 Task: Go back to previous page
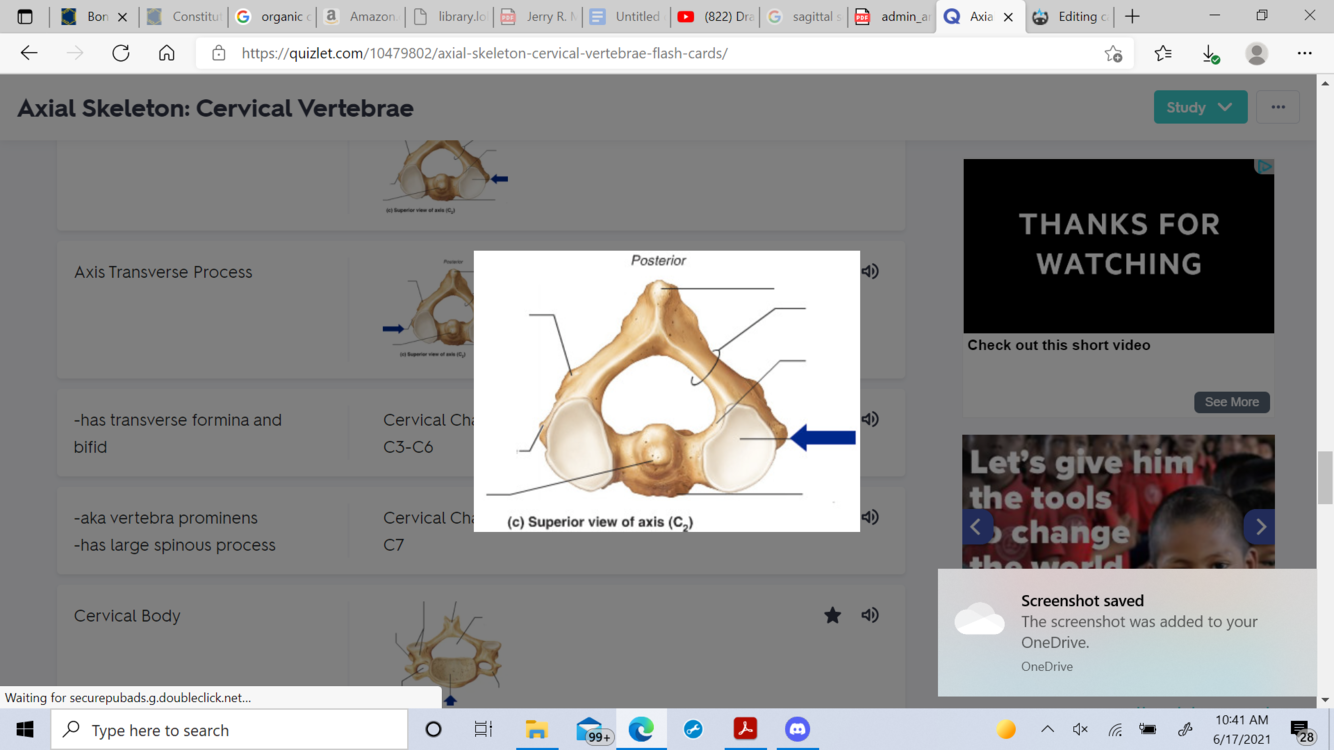coord(29,53)
